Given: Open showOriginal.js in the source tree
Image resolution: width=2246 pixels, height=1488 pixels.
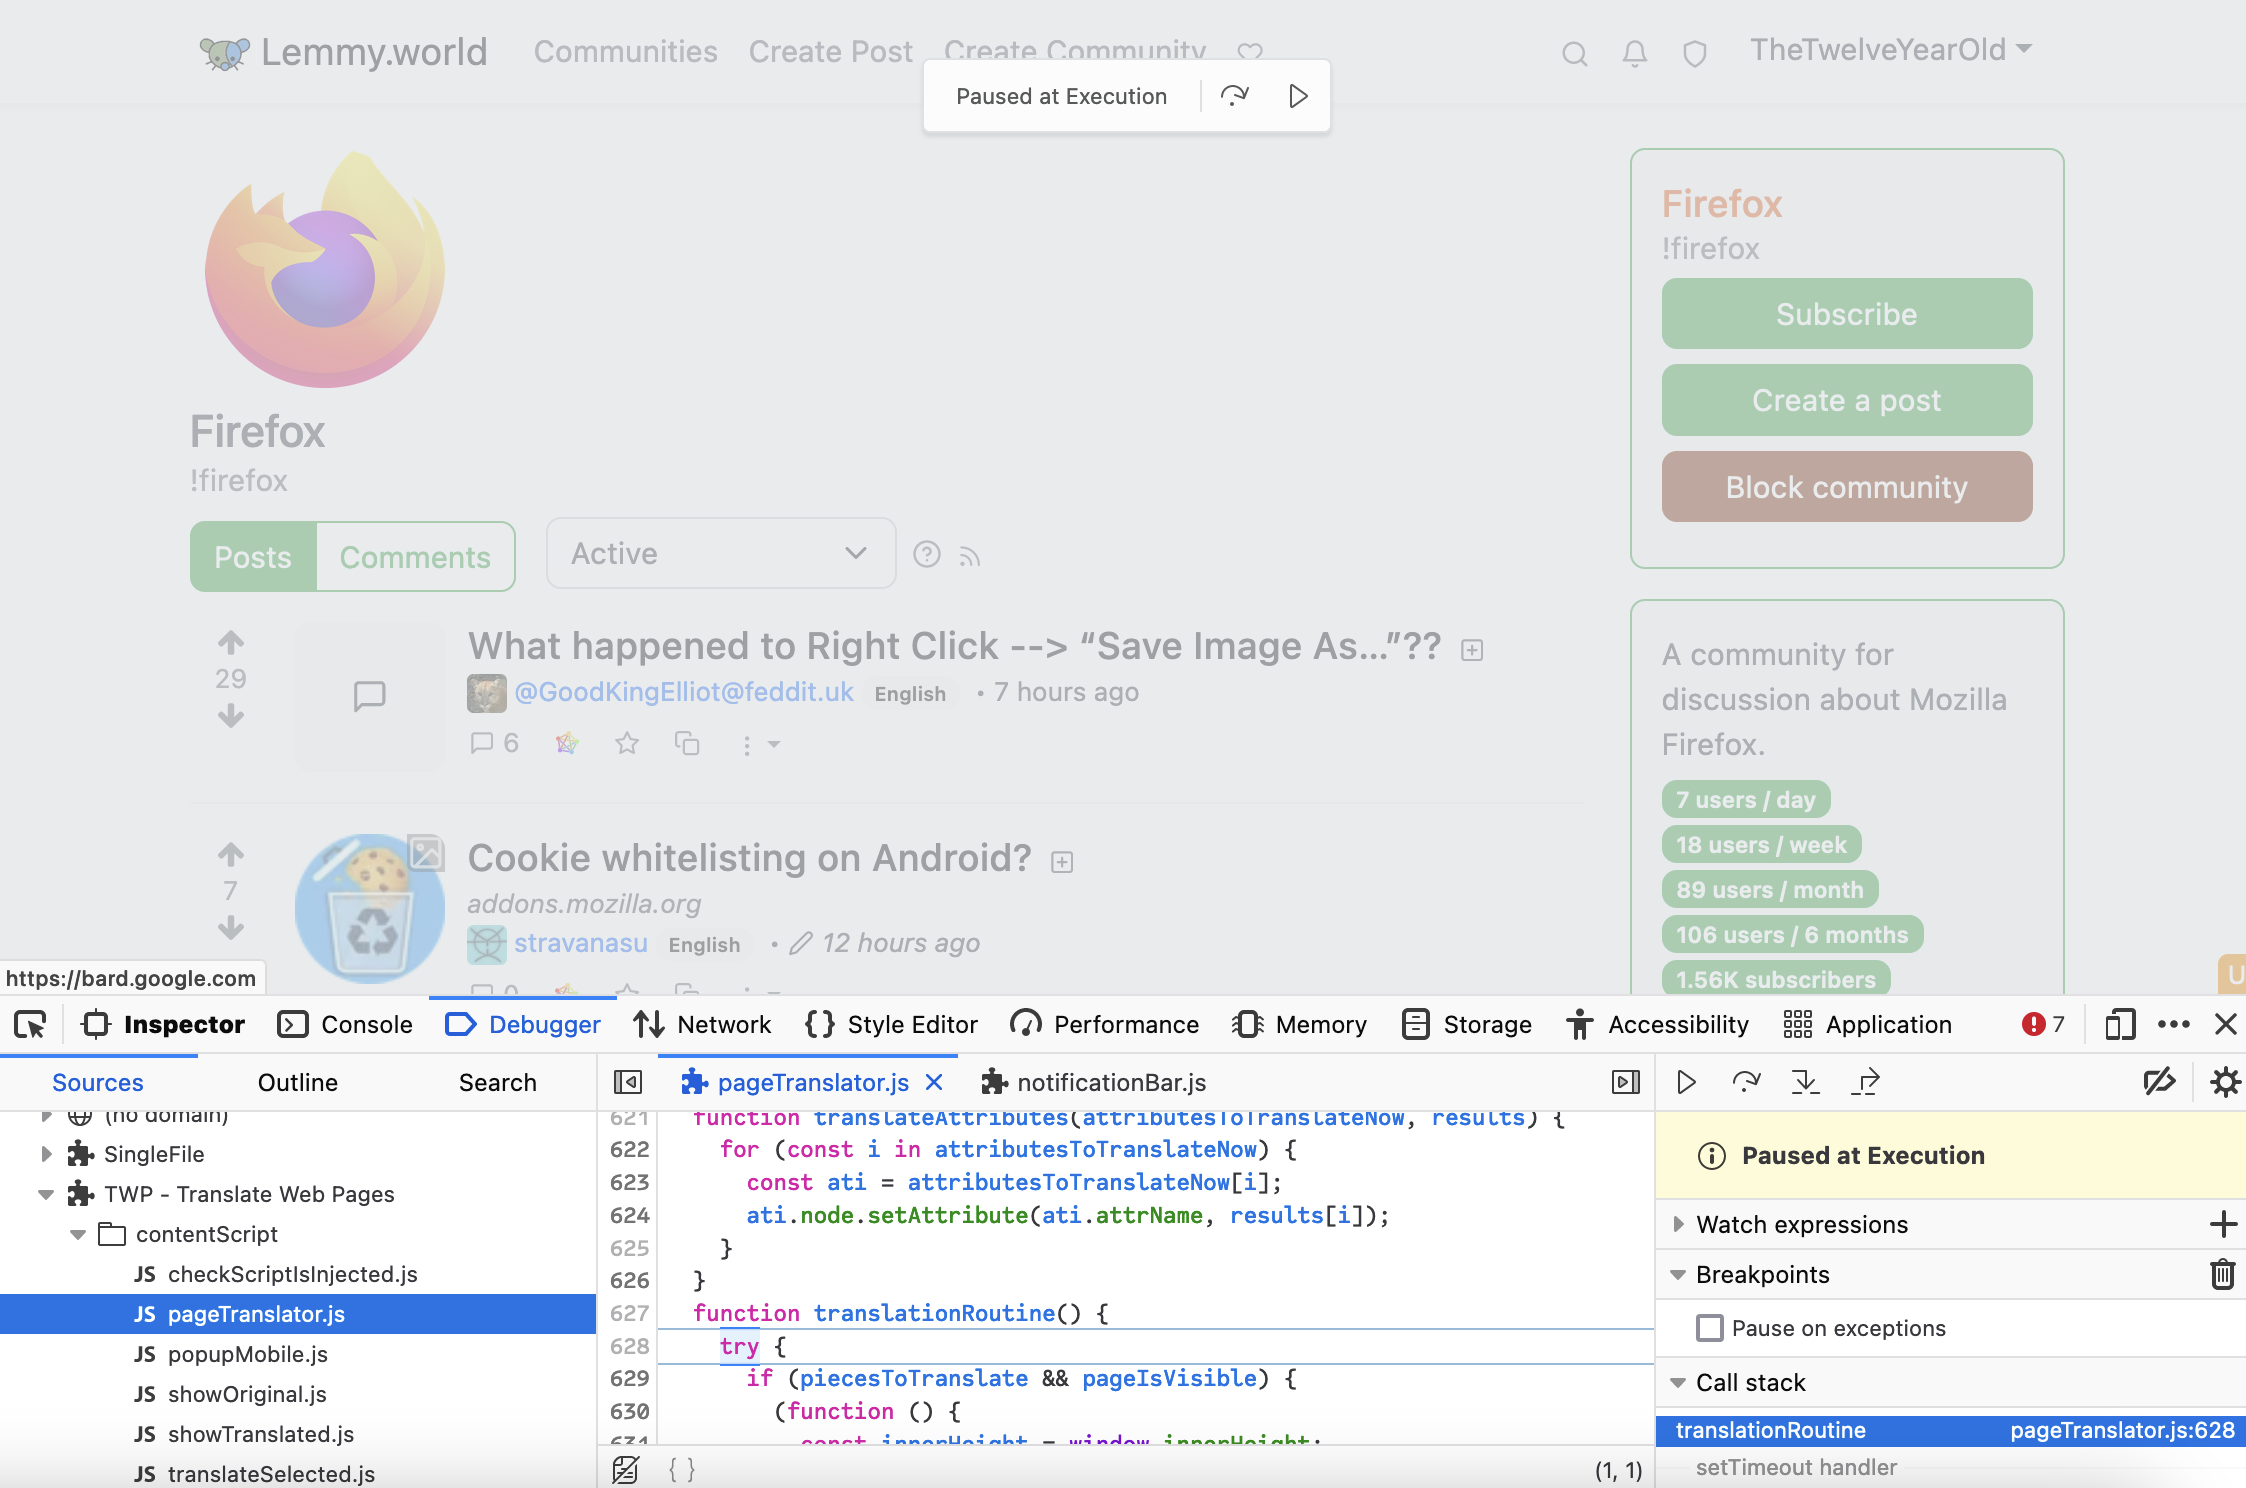Looking at the screenshot, I should pyautogui.click(x=247, y=1395).
